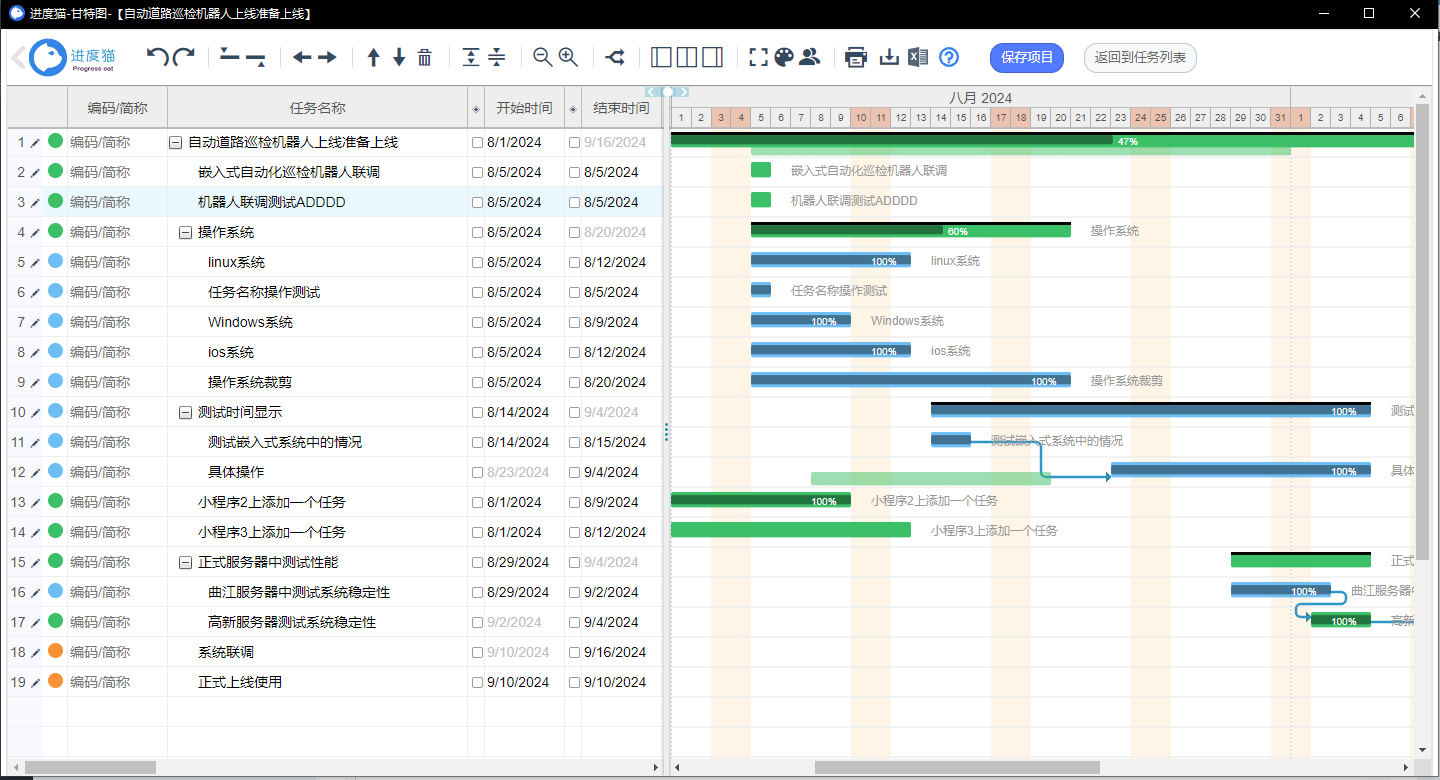
Task: Click the 结束时间 column sort marker
Action: 573,108
